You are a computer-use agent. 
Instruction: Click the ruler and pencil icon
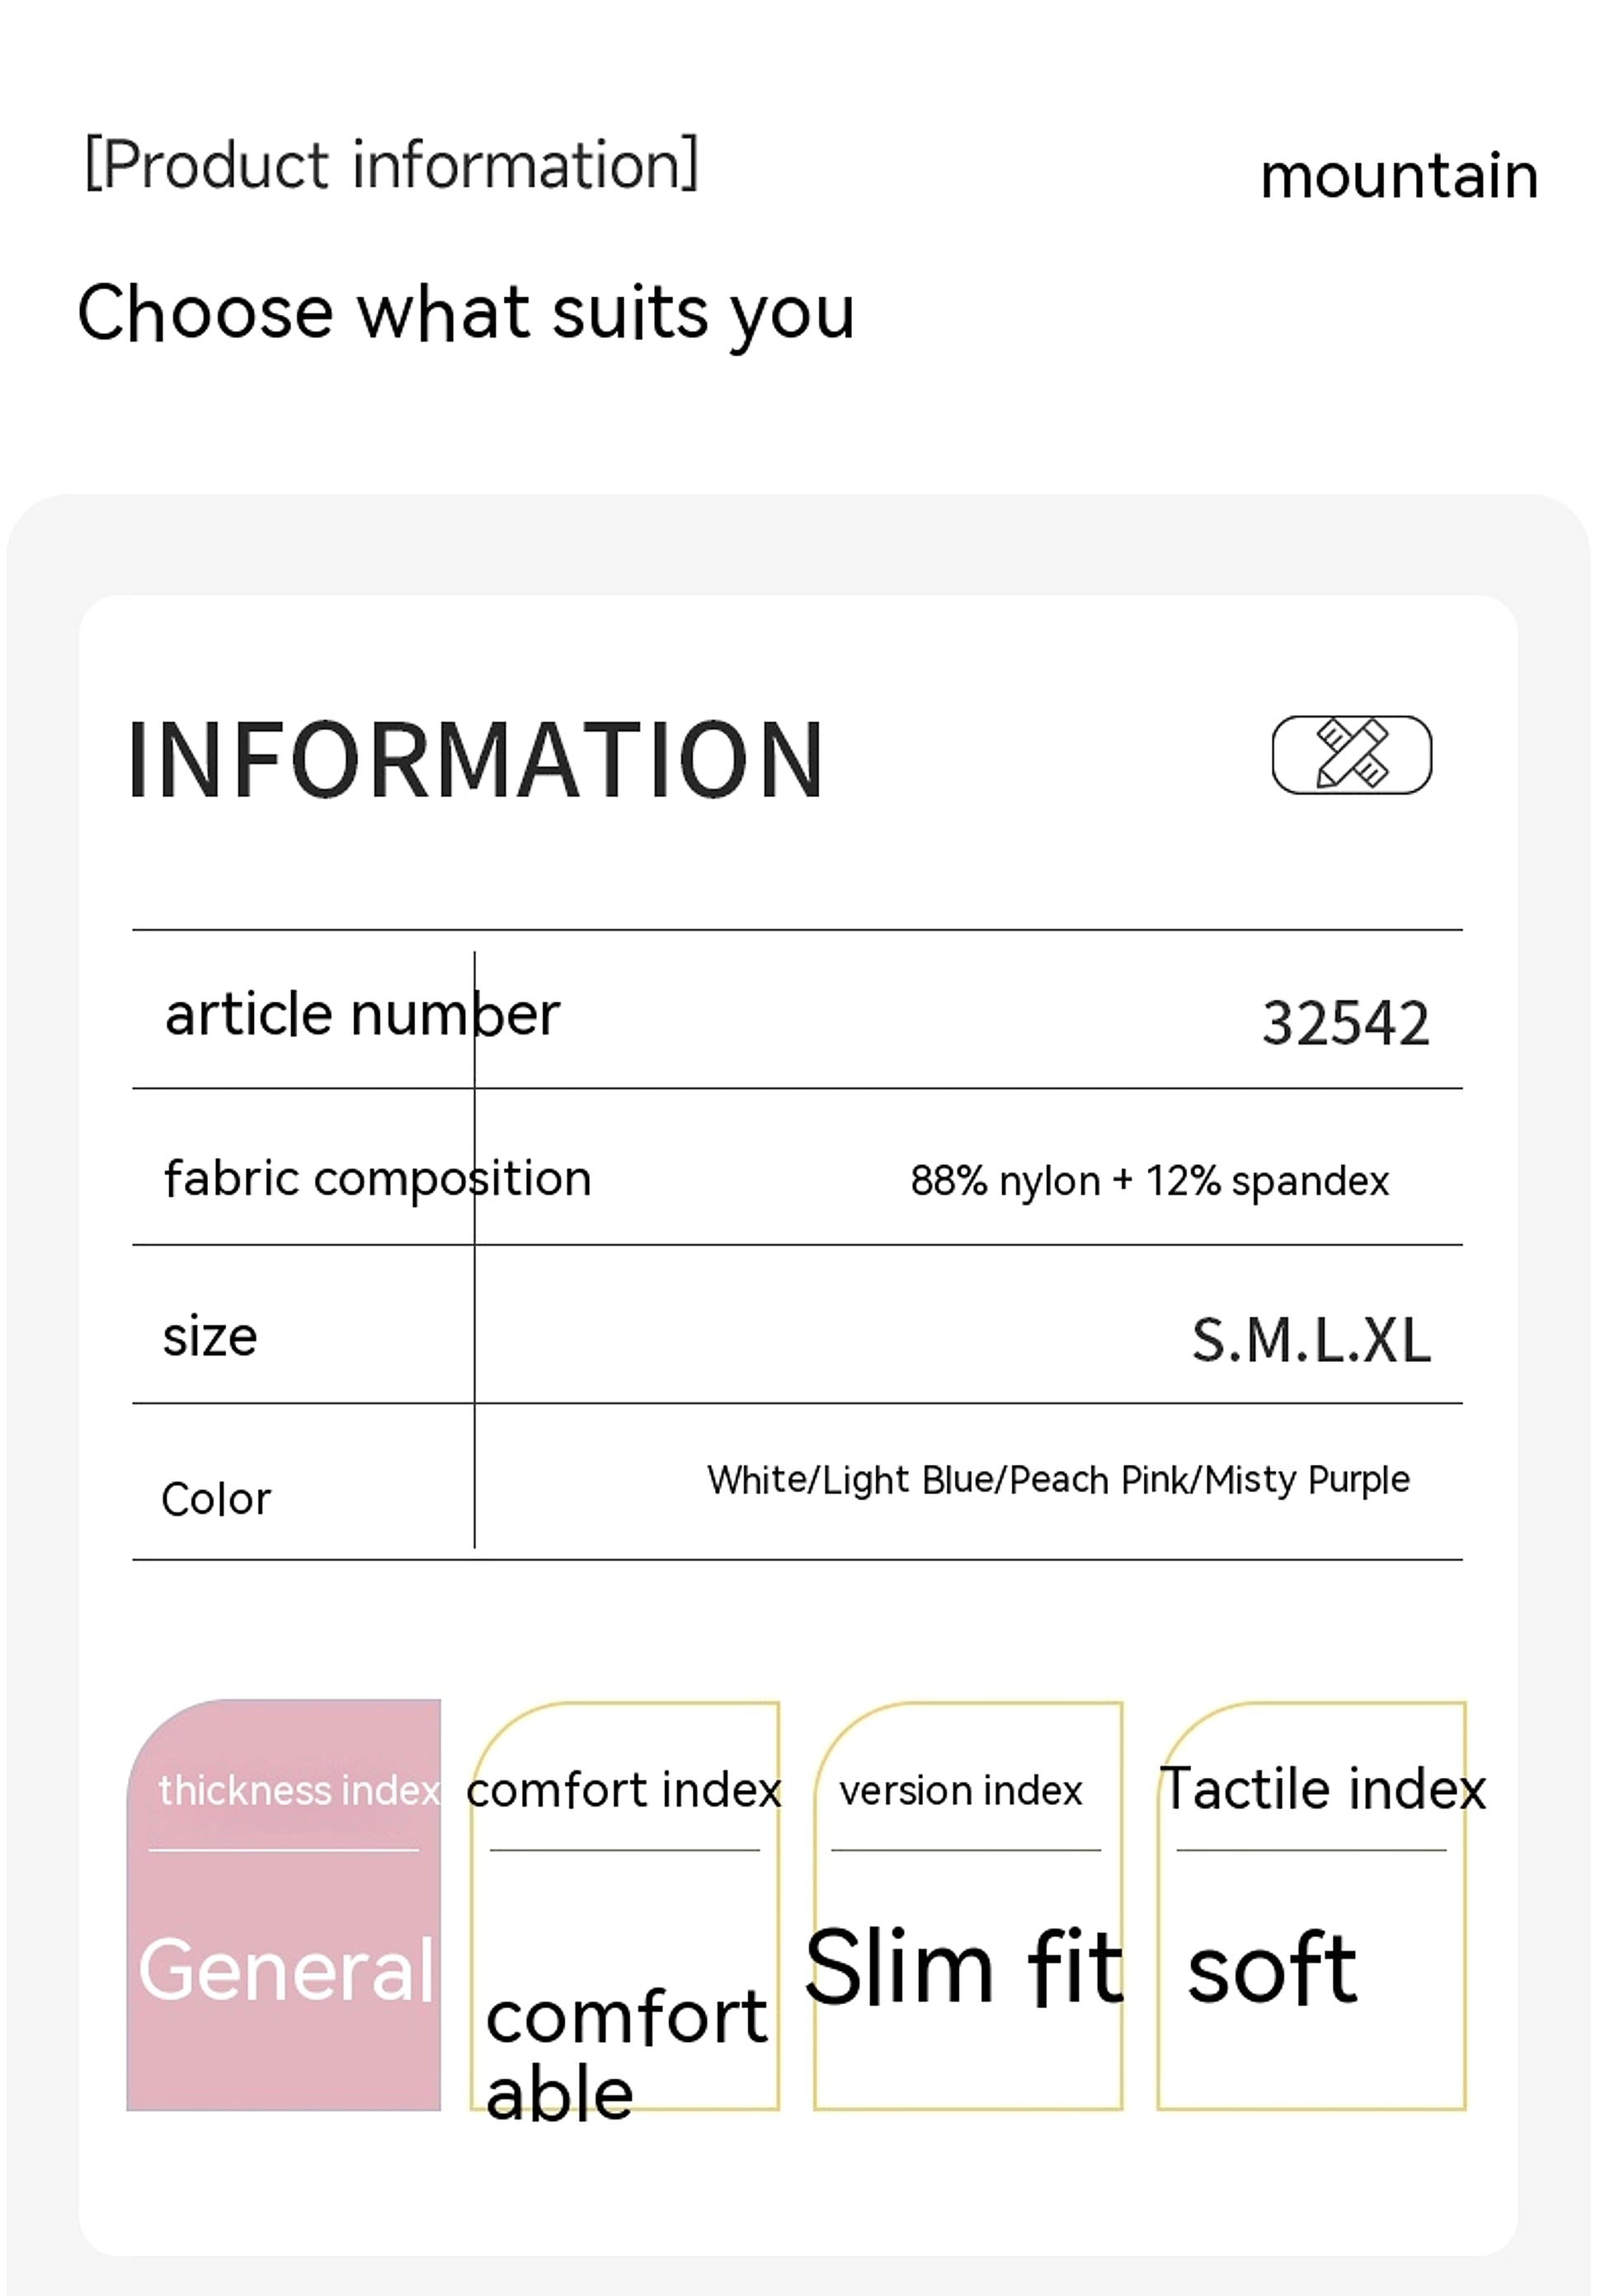pos(1351,755)
